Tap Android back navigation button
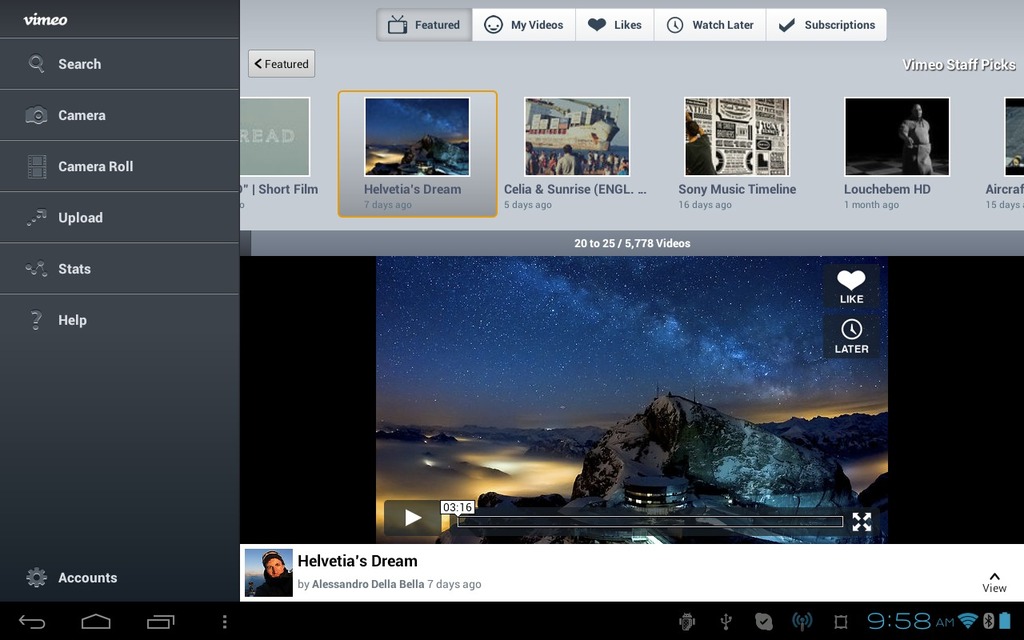 tap(31, 622)
